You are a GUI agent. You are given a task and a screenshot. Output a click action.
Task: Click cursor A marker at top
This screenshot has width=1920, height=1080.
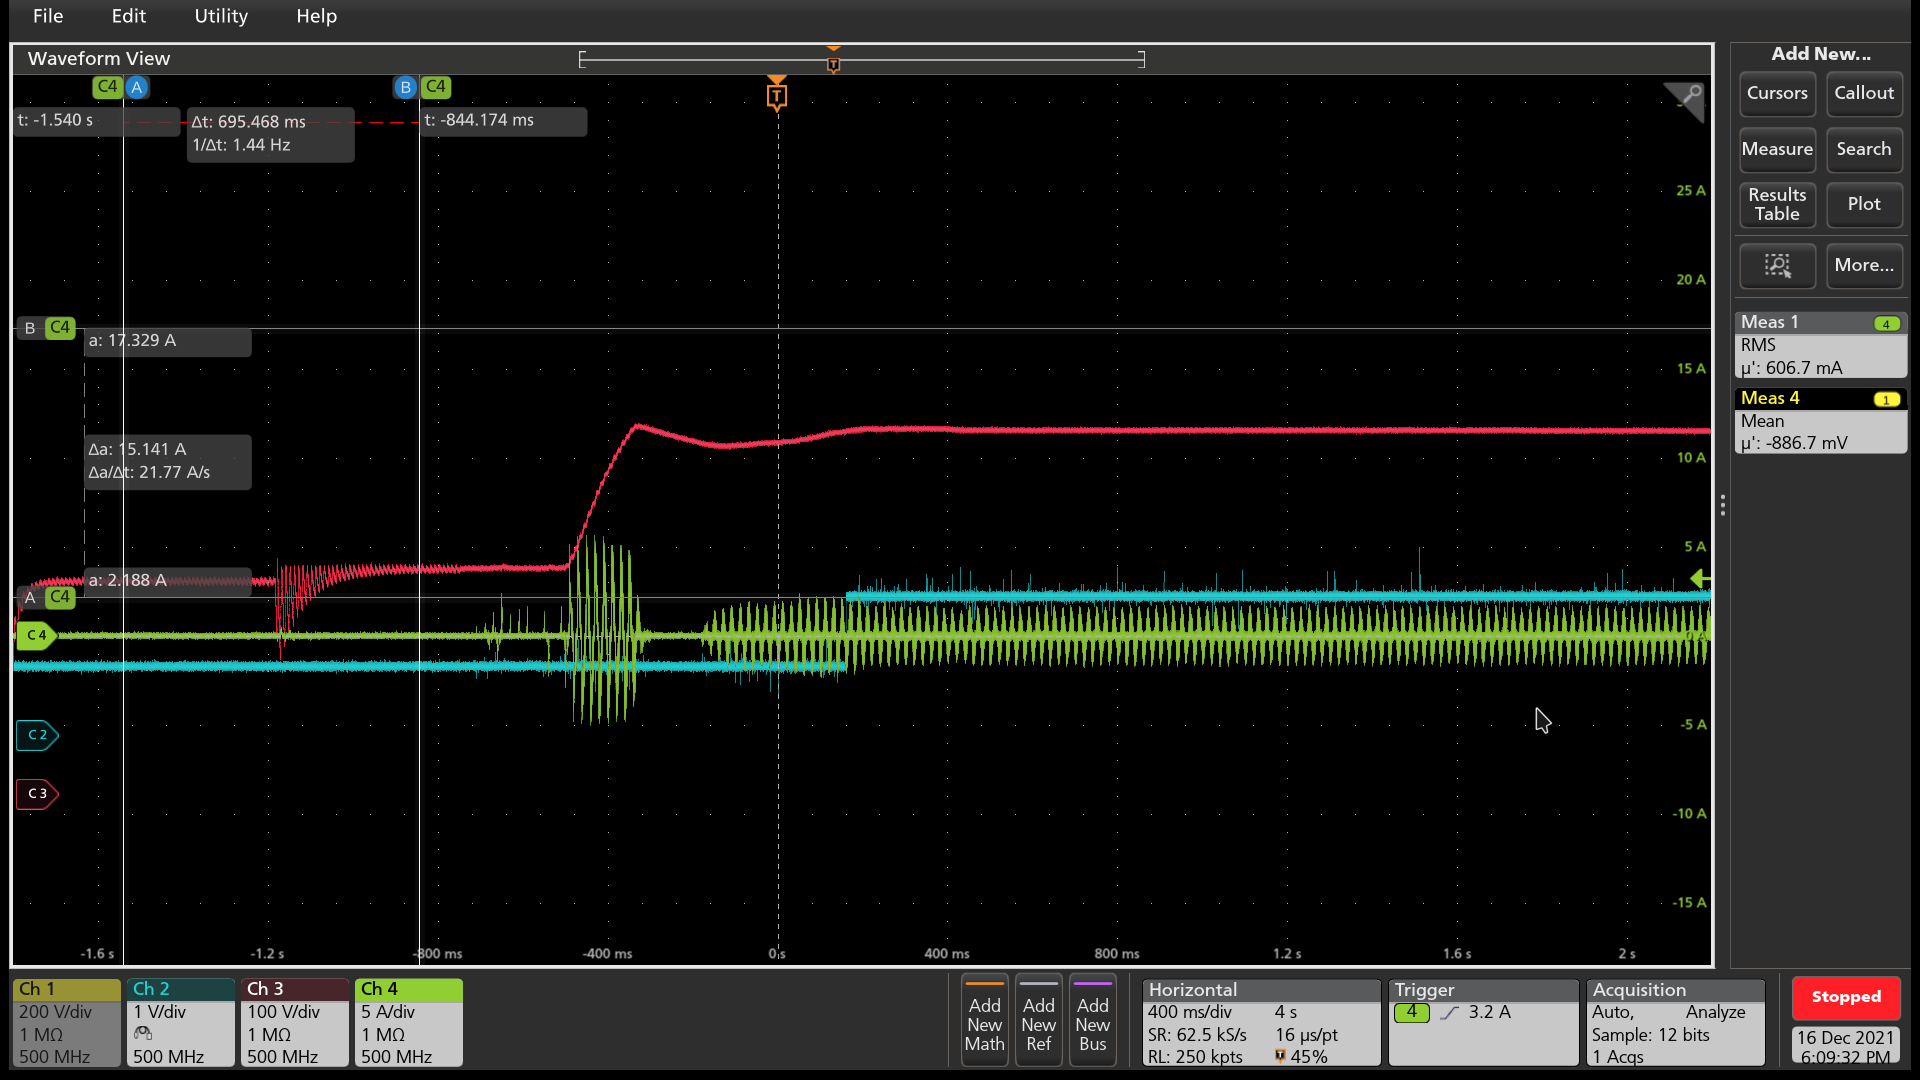[x=137, y=87]
